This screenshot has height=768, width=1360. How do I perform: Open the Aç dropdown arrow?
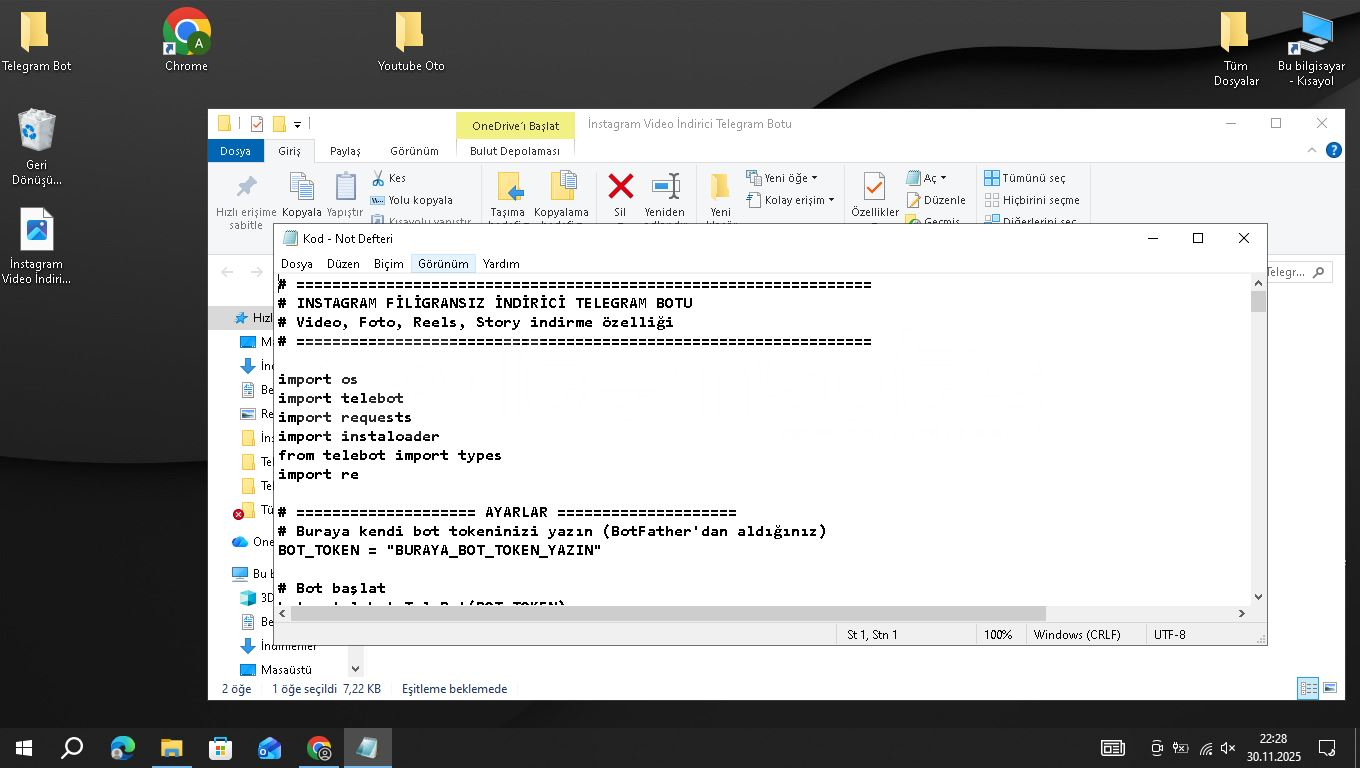pos(943,178)
